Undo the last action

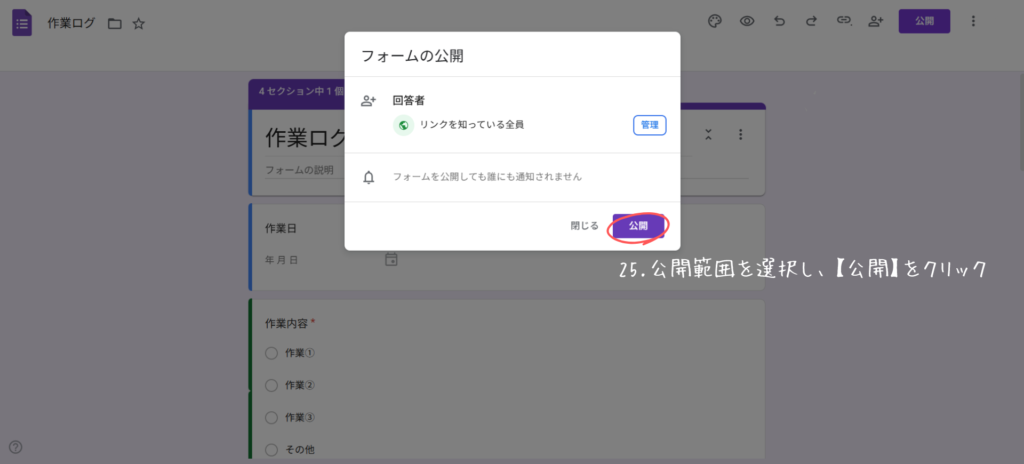[779, 21]
